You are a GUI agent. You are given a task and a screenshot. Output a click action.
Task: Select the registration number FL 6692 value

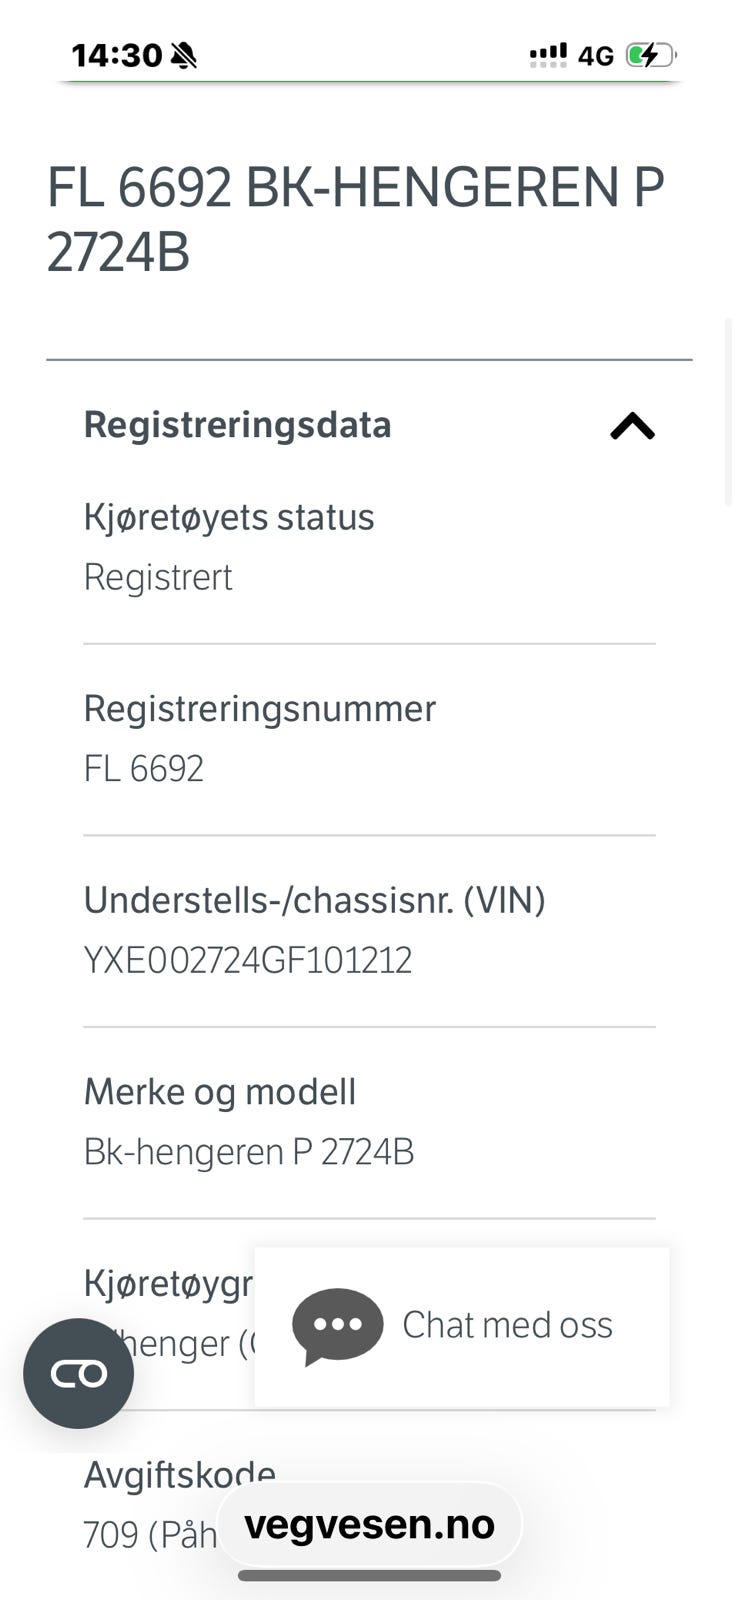point(144,769)
